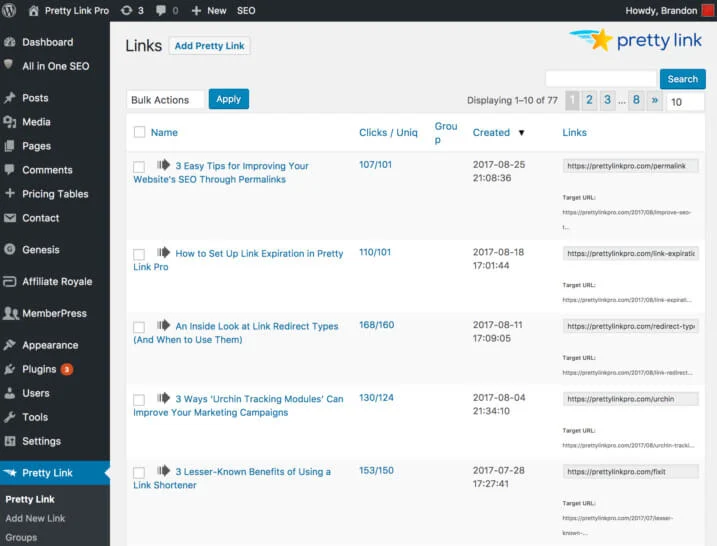This screenshot has width=717, height=546.
Task: Go to page 3 of links
Action: pyautogui.click(x=607, y=100)
